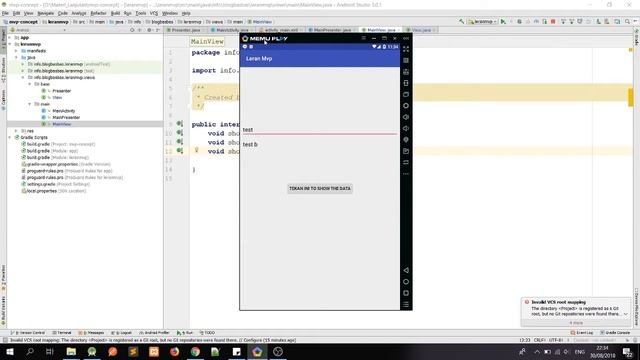Collapse the base package node
The height and width of the screenshot is (360, 640).
coord(30,84)
